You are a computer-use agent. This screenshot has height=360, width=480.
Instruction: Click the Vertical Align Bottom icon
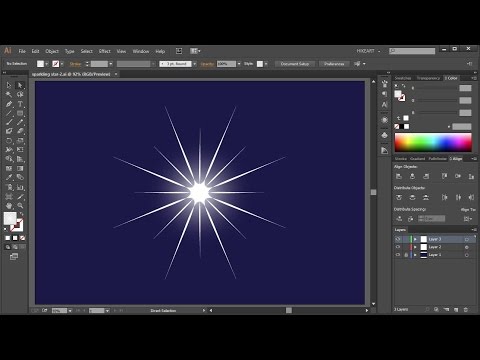click(x=471, y=176)
